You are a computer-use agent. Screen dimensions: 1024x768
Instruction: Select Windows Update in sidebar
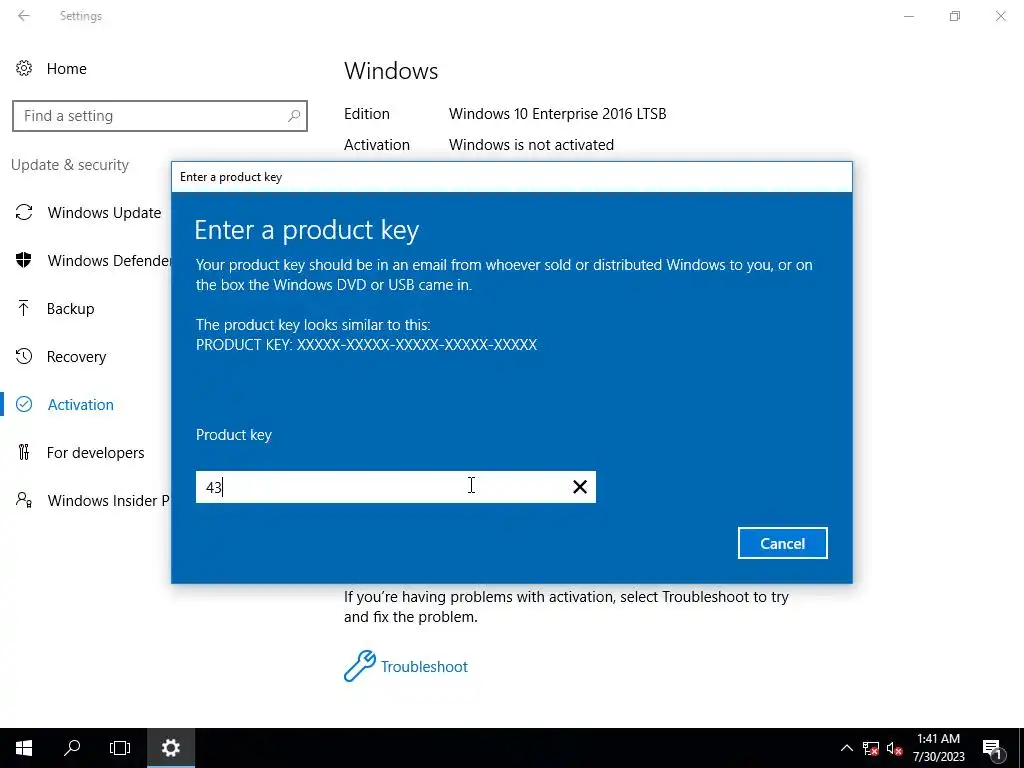coord(104,212)
